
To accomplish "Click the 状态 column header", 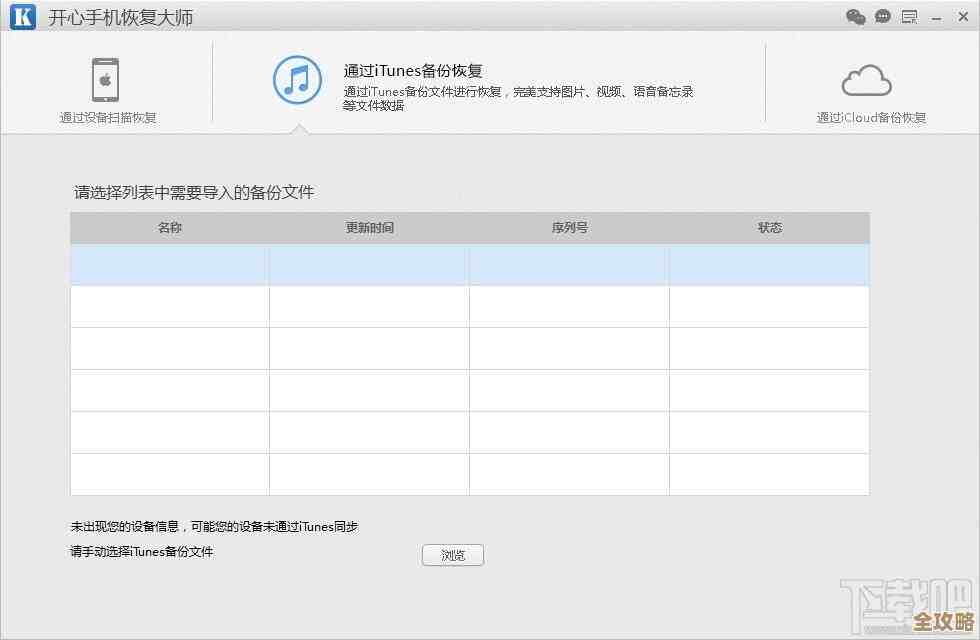I will pyautogui.click(x=769, y=228).
